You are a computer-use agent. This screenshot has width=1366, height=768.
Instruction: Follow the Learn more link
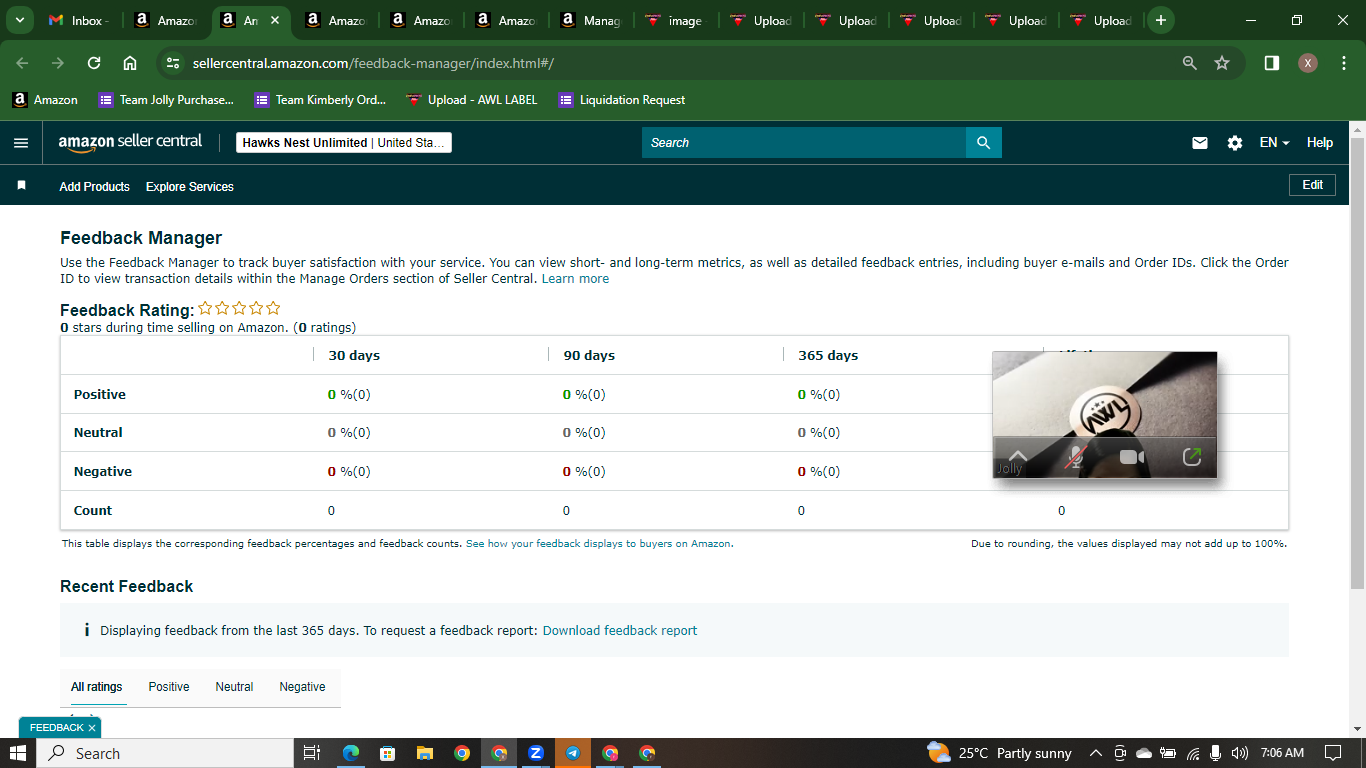[575, 279]
